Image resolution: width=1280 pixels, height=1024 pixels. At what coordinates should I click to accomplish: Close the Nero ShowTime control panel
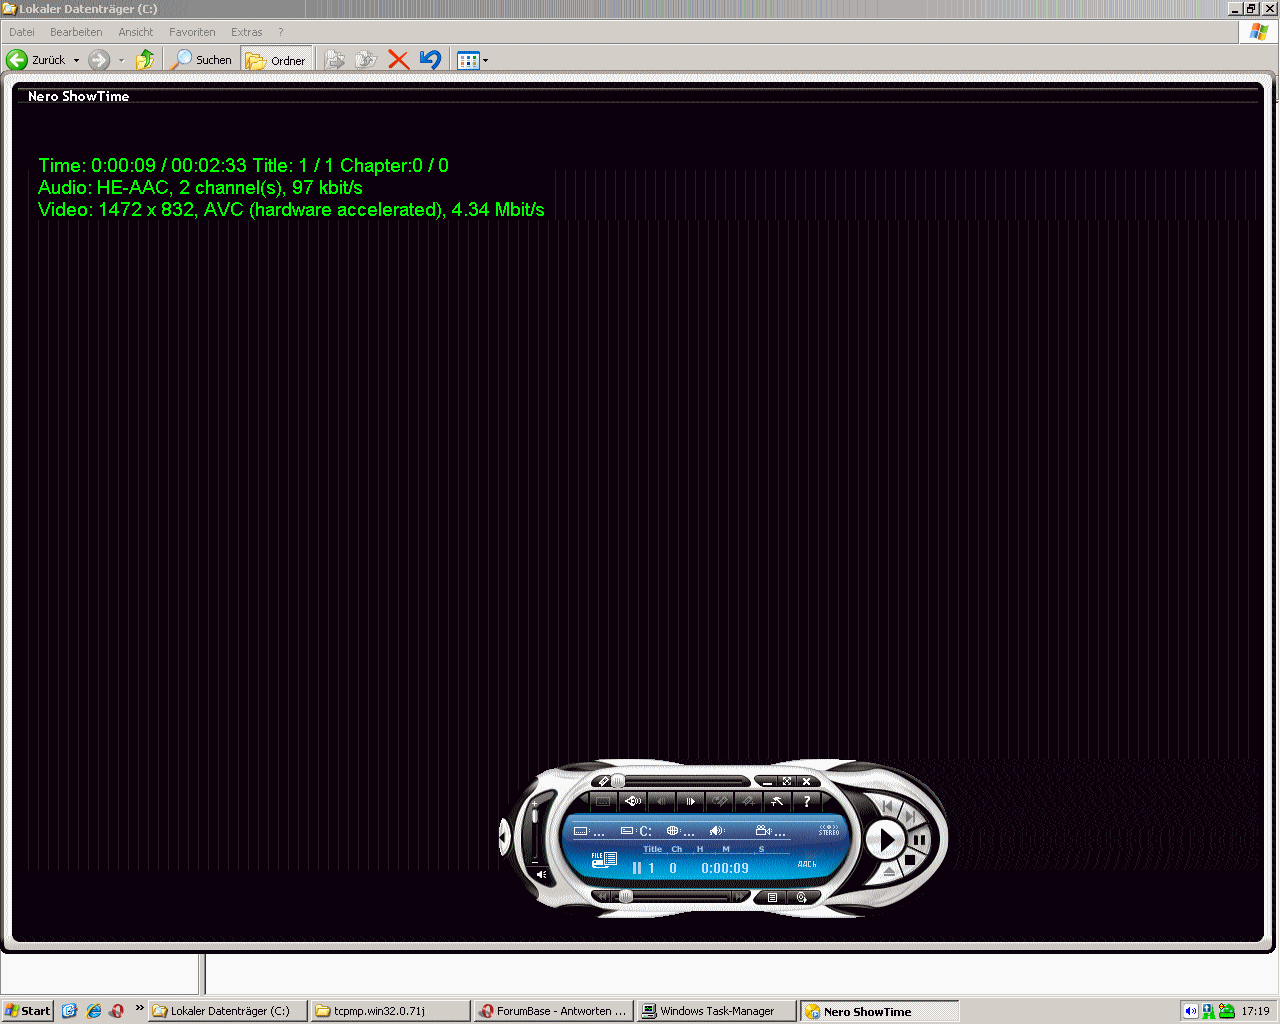[806, 781]
